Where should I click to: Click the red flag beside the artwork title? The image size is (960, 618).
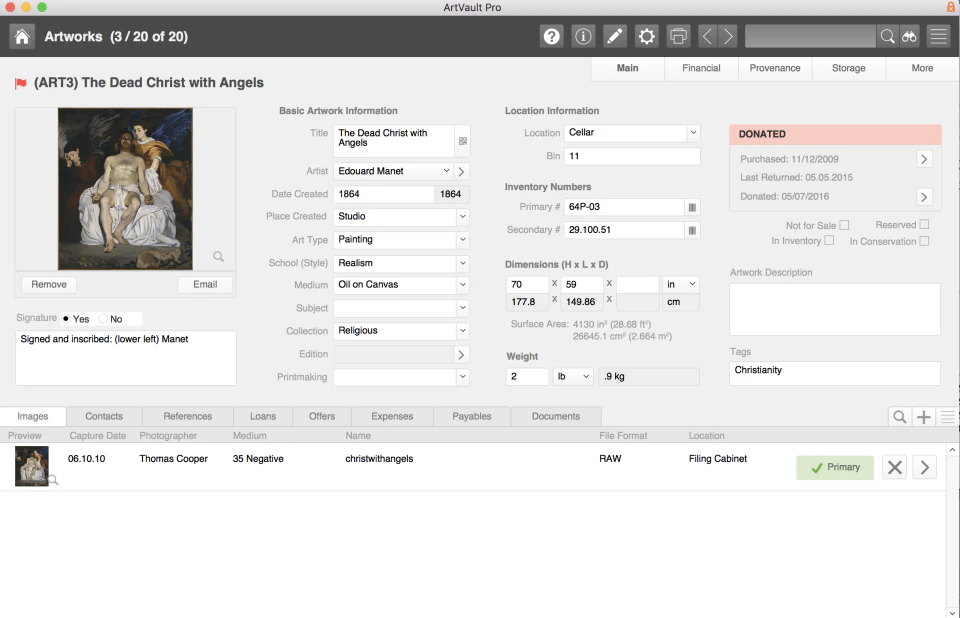click(19, 83)
